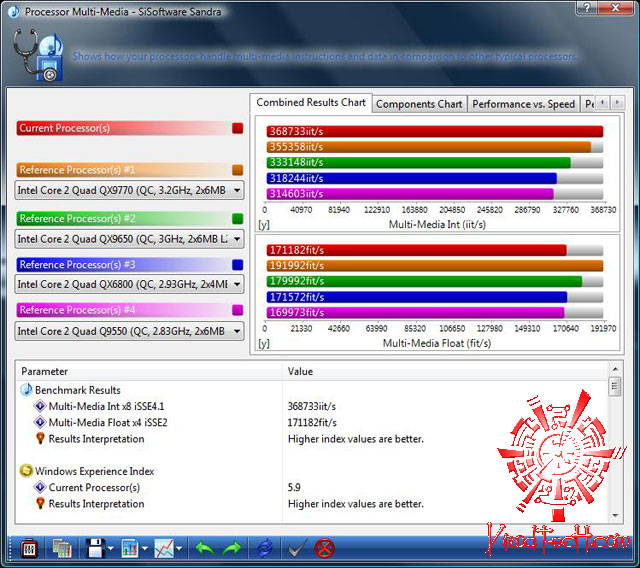Viewport: 640px width, 568px height.
Task: Click Results Interpretation under Benchmark Results
Action: point(96,439)
